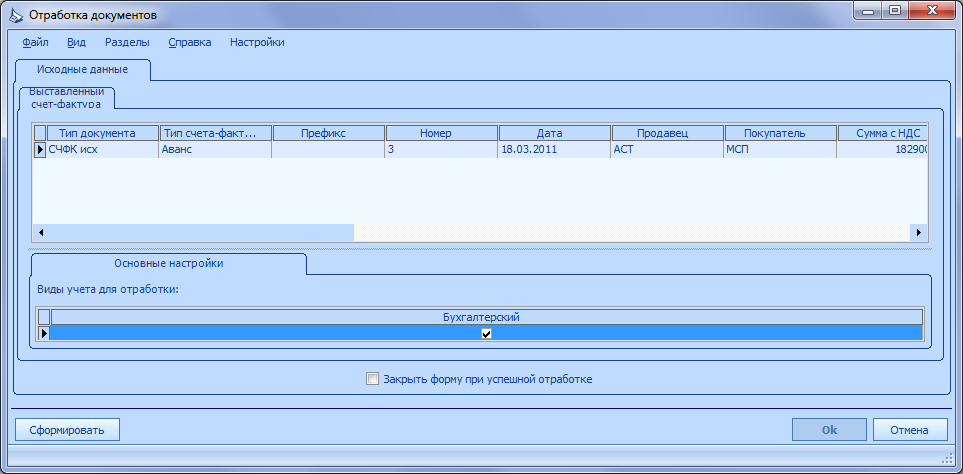963x474 pixels.
Task: Click the Сформировать button
Action: [67, 430]
